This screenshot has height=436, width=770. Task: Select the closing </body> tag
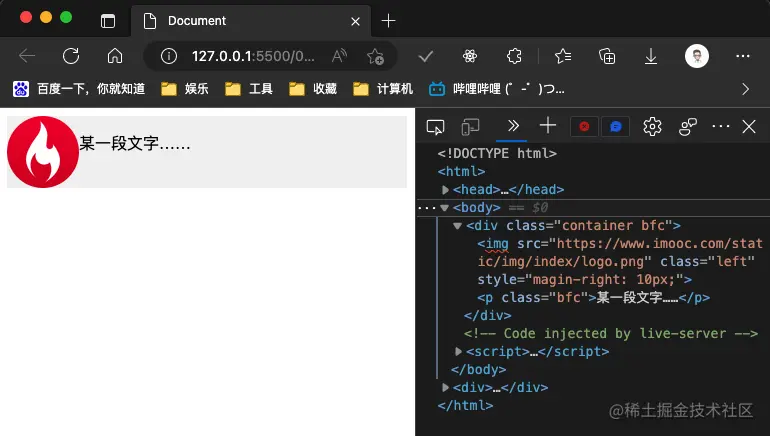(478, 369)
